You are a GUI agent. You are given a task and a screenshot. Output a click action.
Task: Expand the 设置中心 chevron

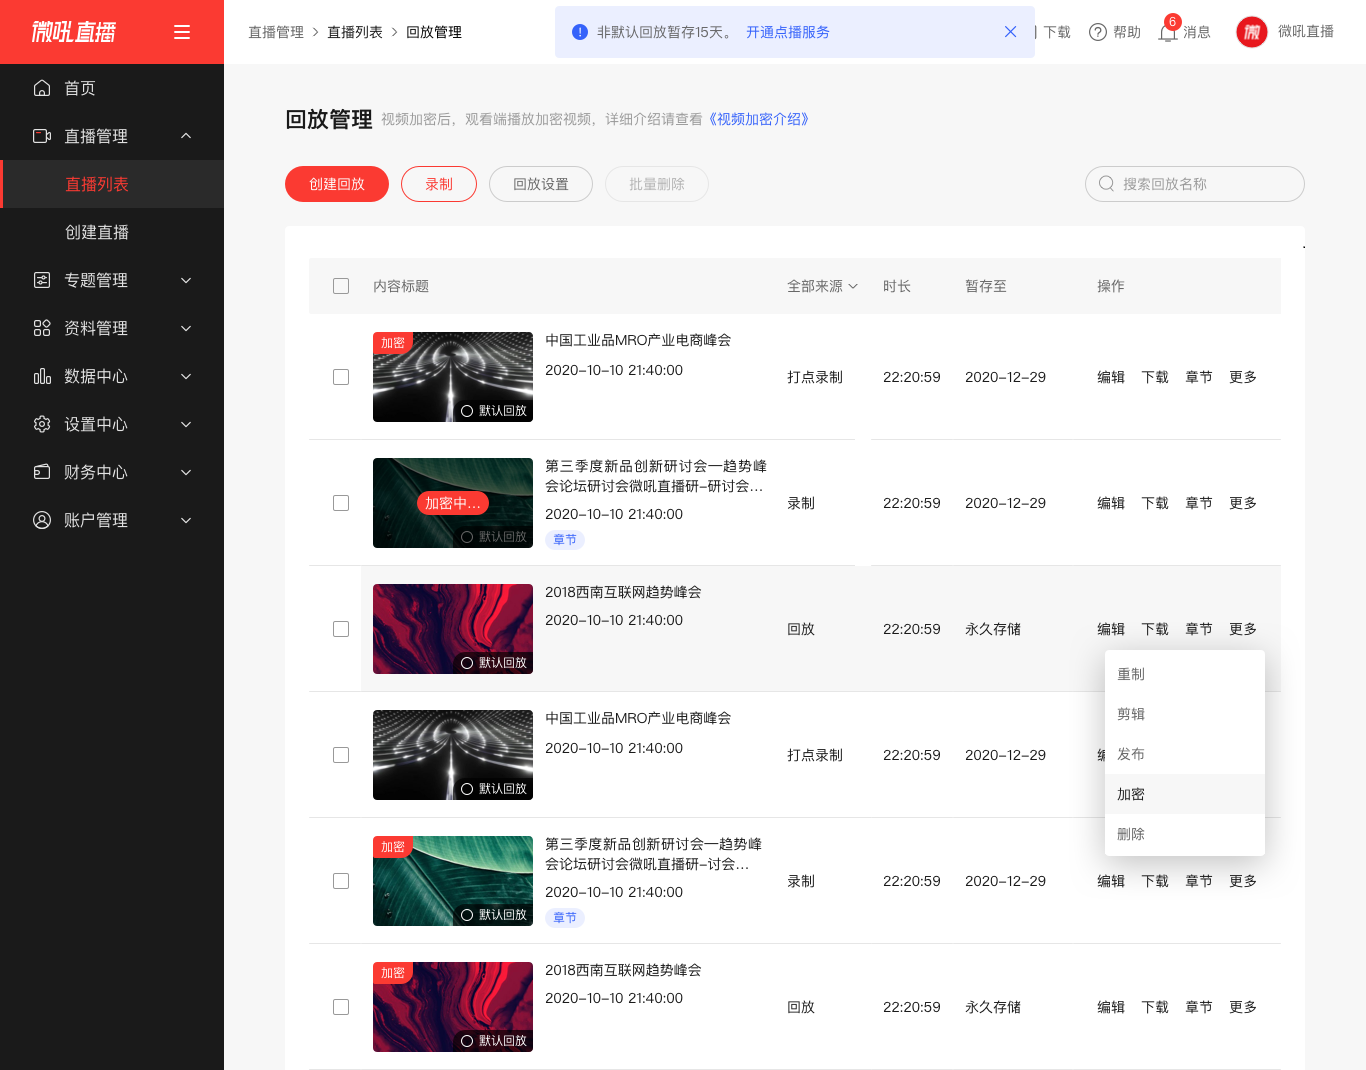[186, 424]
